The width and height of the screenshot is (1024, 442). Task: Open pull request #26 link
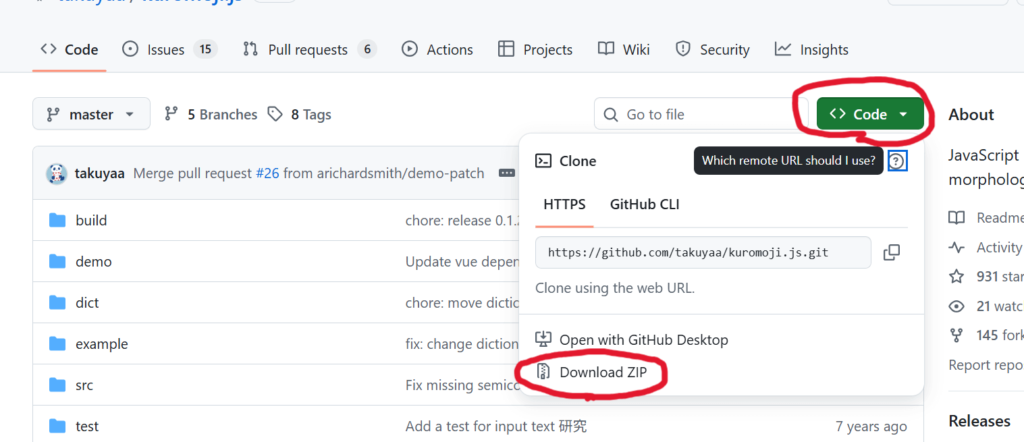point(267,173)
